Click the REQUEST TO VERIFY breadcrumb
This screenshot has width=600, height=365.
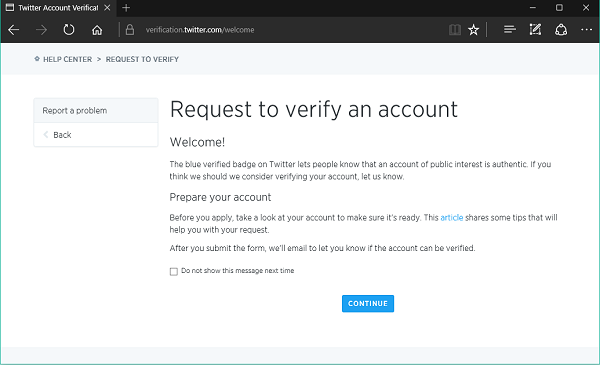142,59
